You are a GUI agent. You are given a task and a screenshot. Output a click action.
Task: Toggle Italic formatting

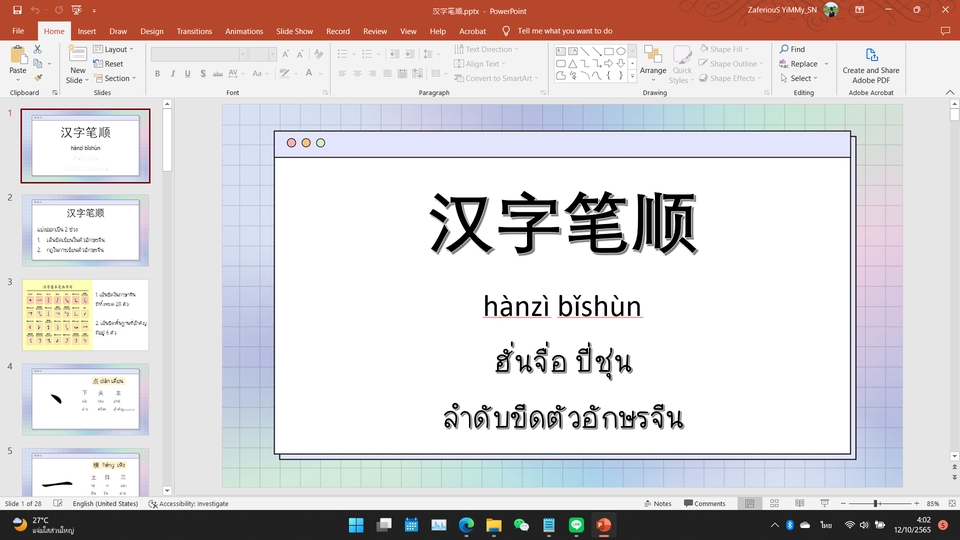click(173, 73)
